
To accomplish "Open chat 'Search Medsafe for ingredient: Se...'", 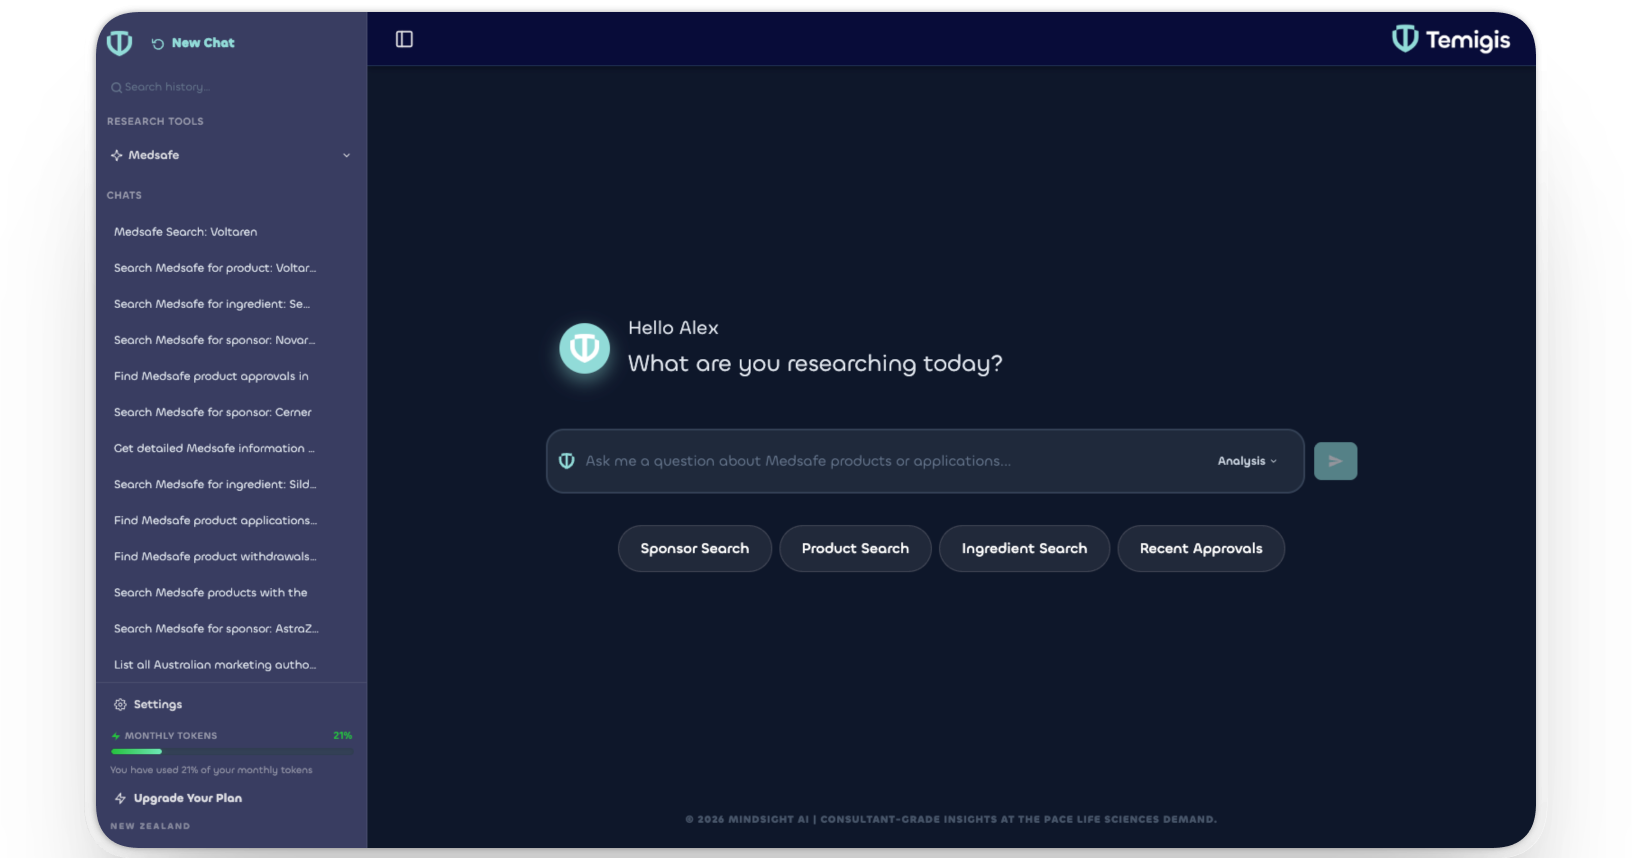I will [212, 304].
